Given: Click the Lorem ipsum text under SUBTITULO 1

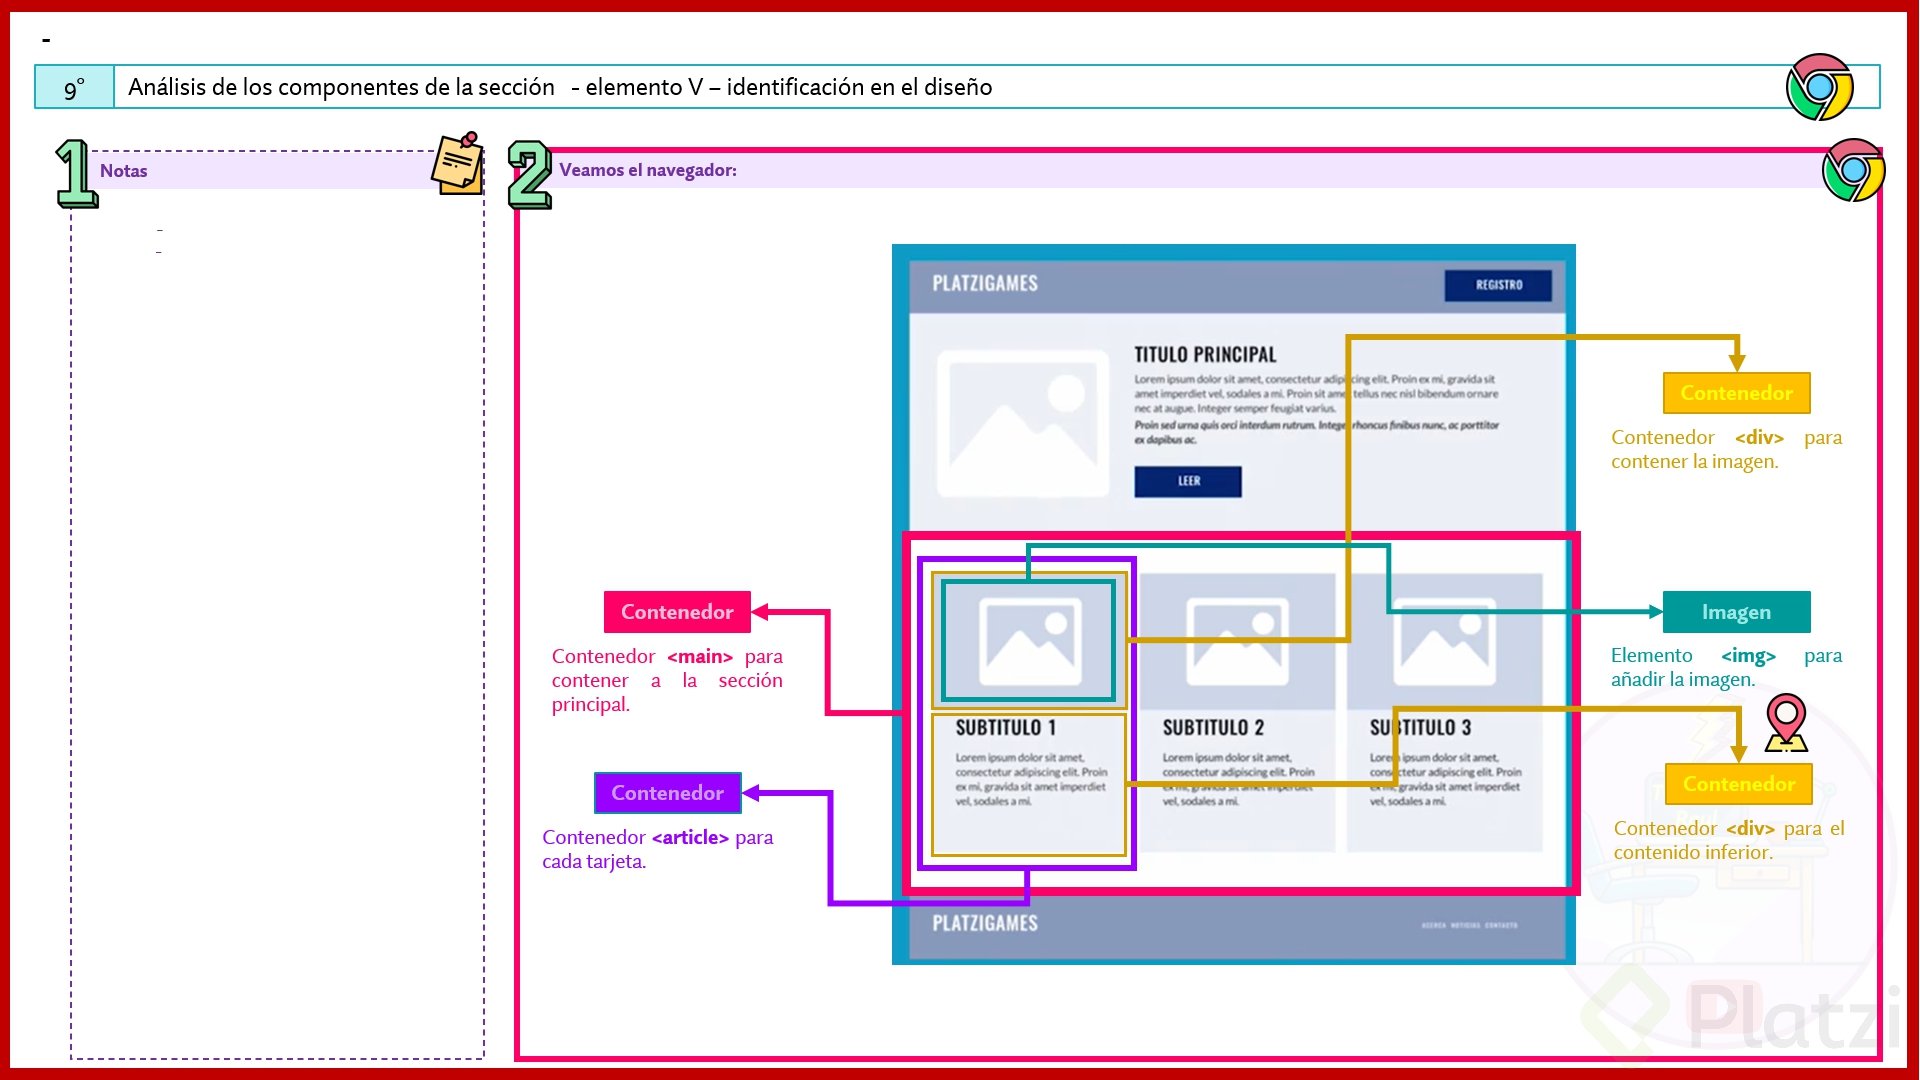Looking at the screenshot, I should click(1031, 780).
